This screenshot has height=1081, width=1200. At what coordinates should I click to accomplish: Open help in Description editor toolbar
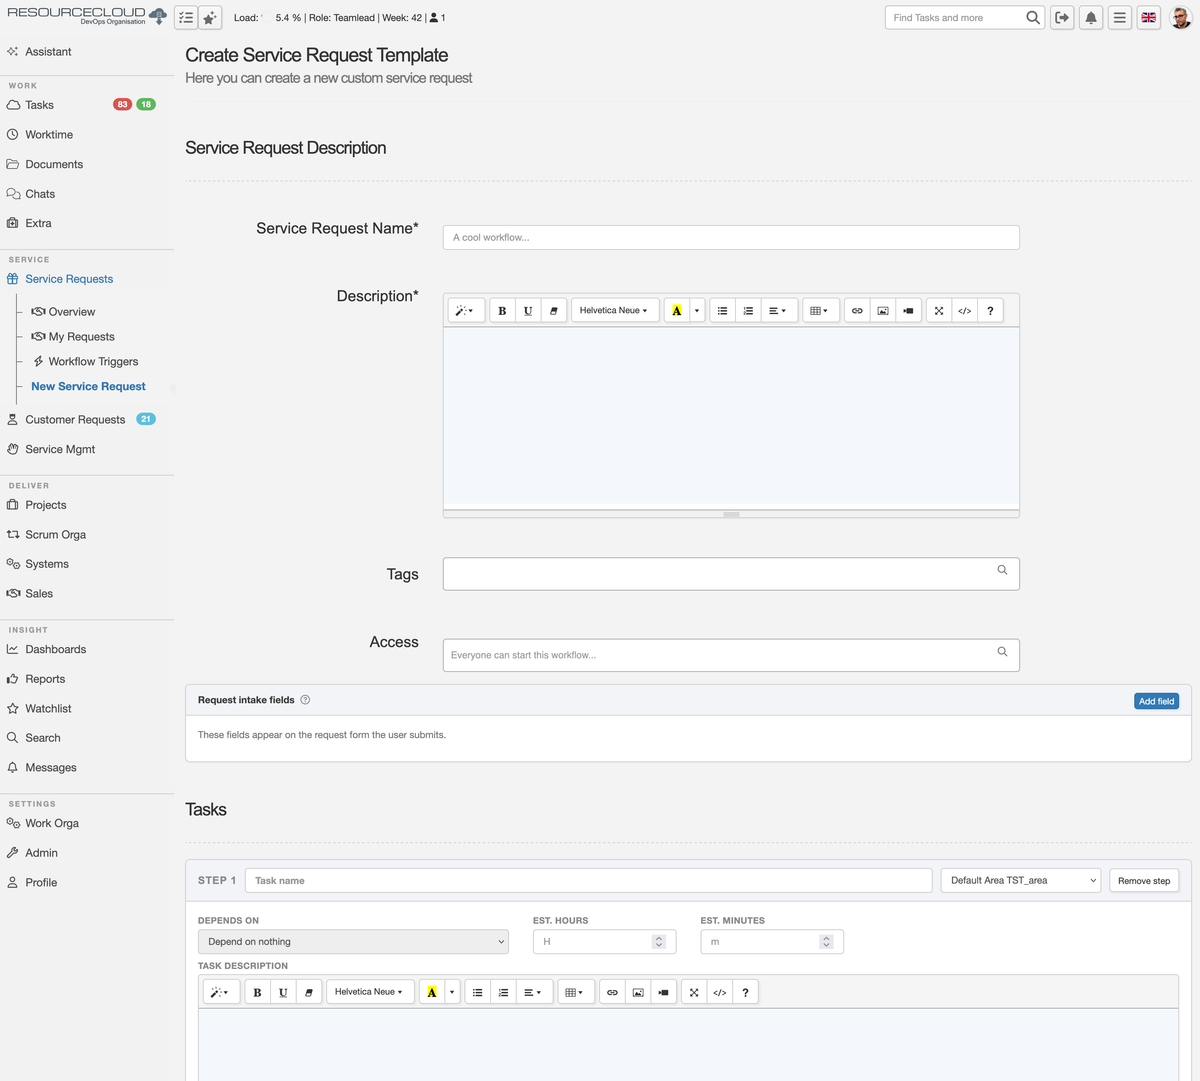point(990,311)
